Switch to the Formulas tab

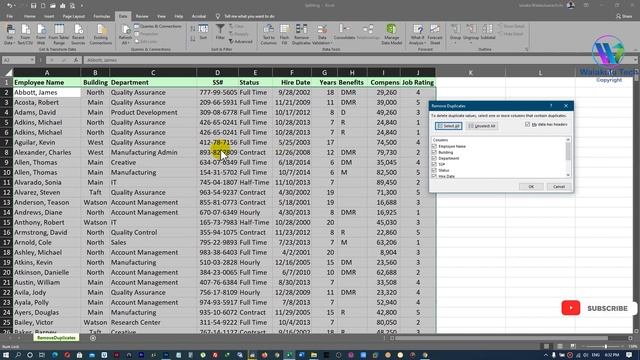(102, 16)
